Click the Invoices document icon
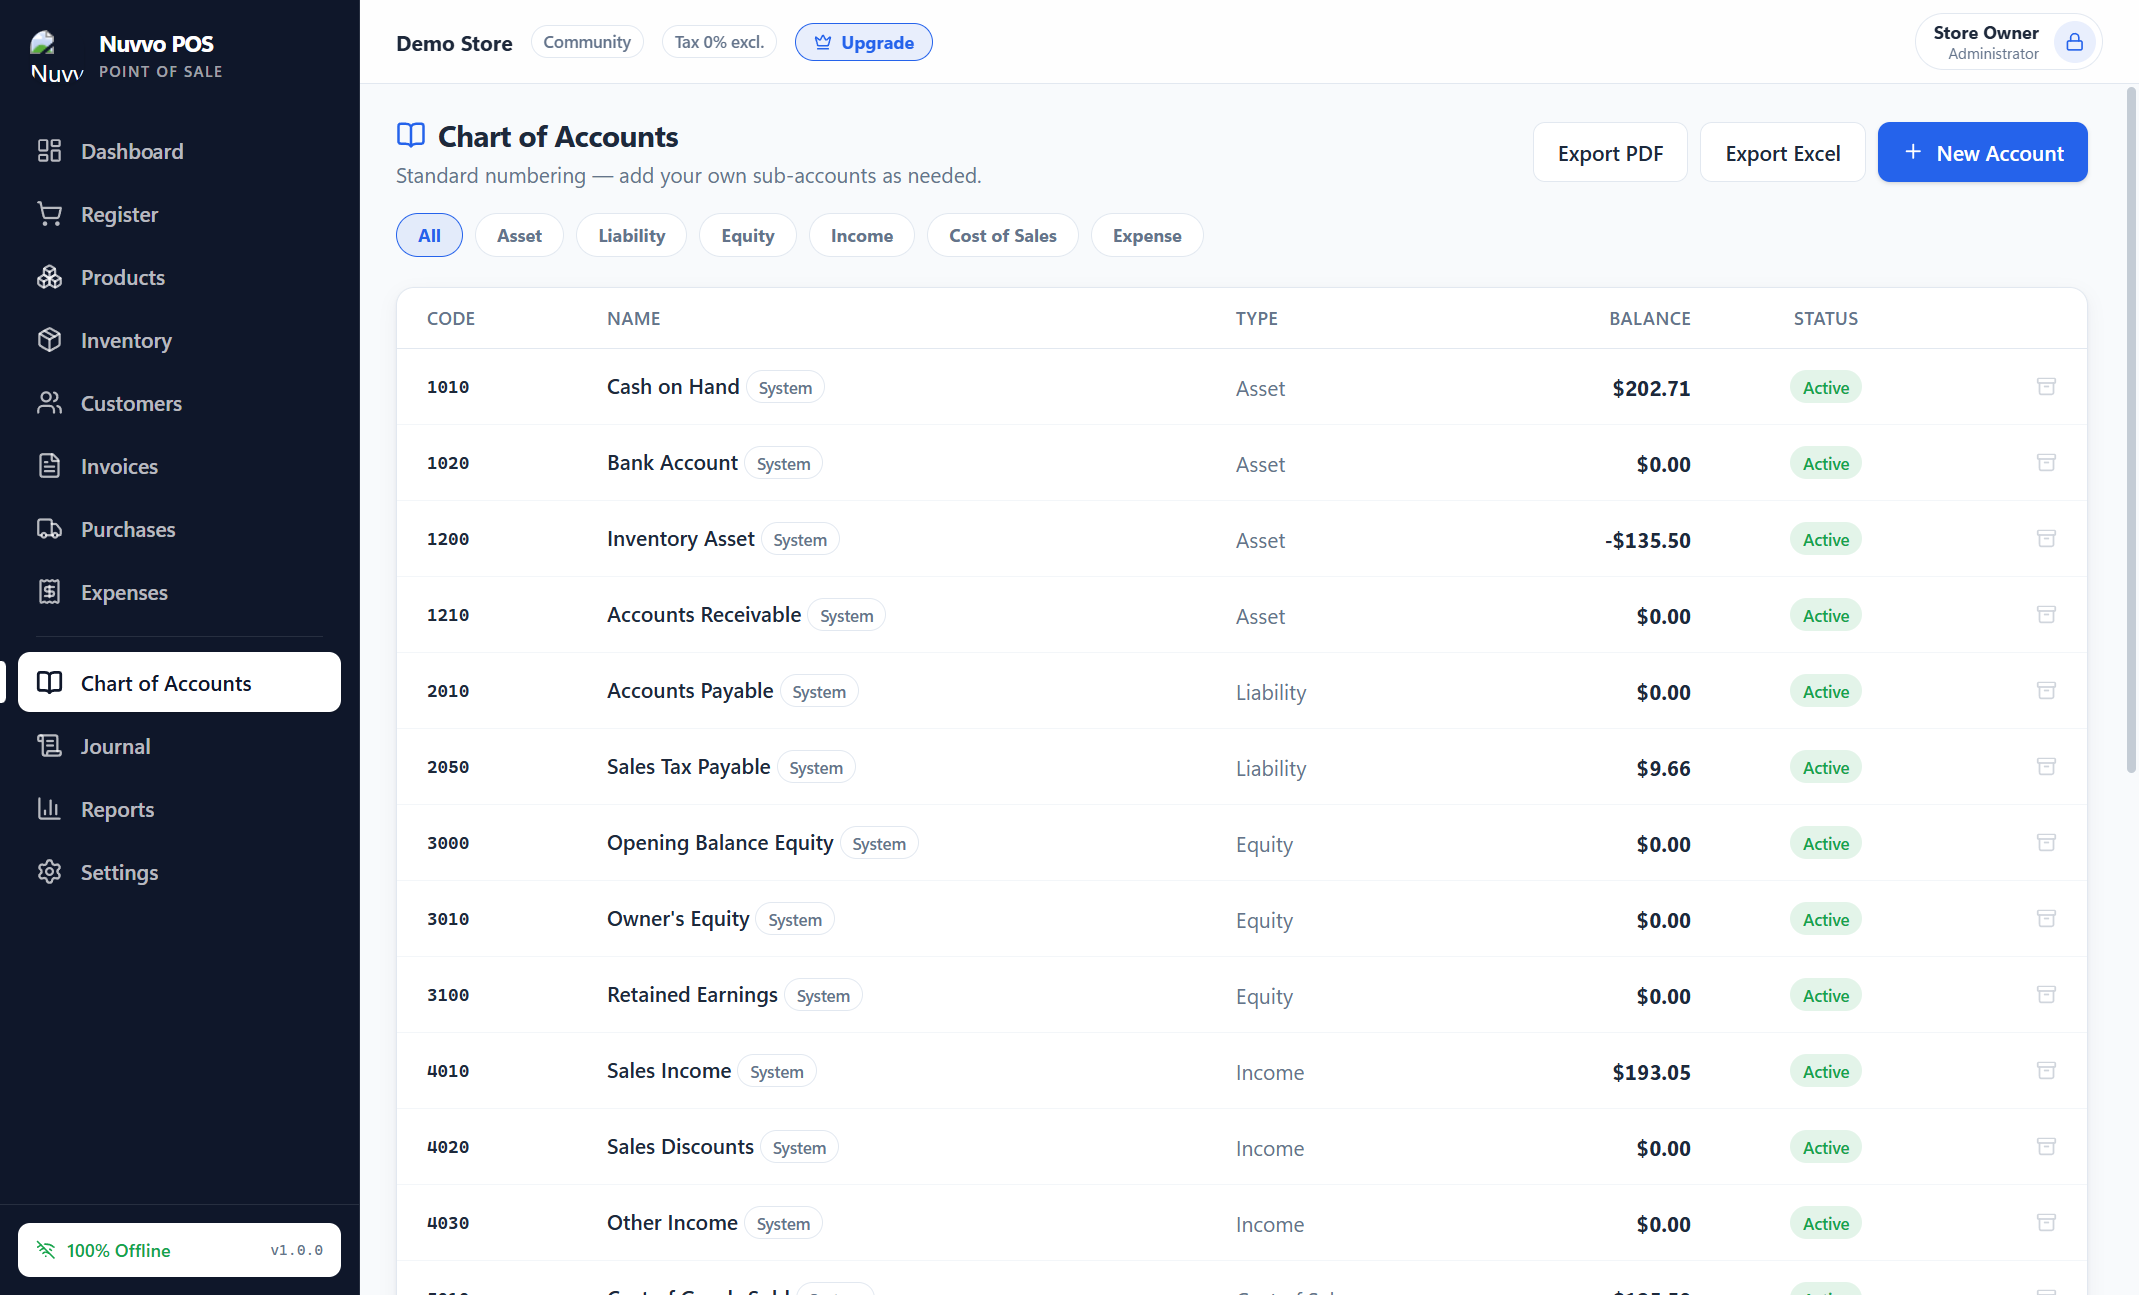 pyautogui.click(x=49, y=466)
